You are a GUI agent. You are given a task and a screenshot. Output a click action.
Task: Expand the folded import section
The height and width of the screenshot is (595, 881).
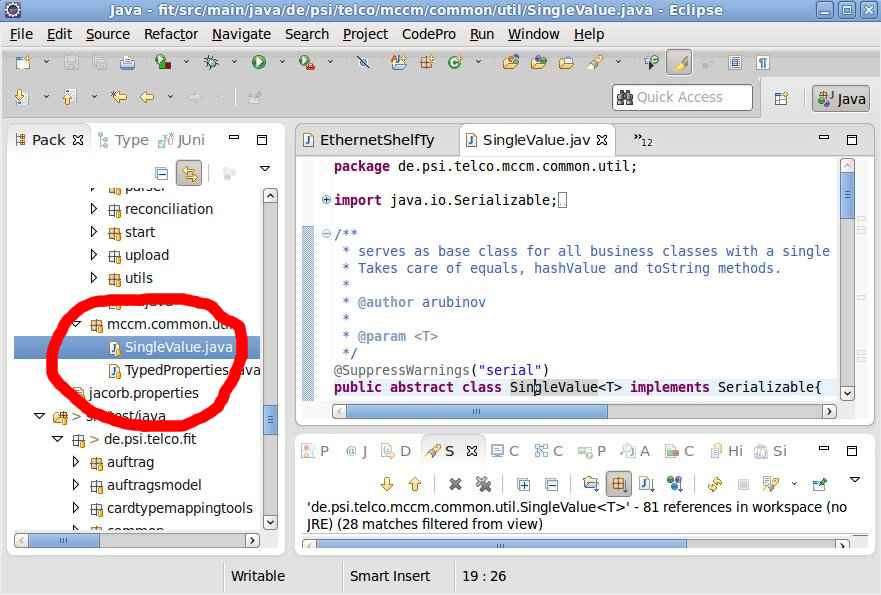326,199
